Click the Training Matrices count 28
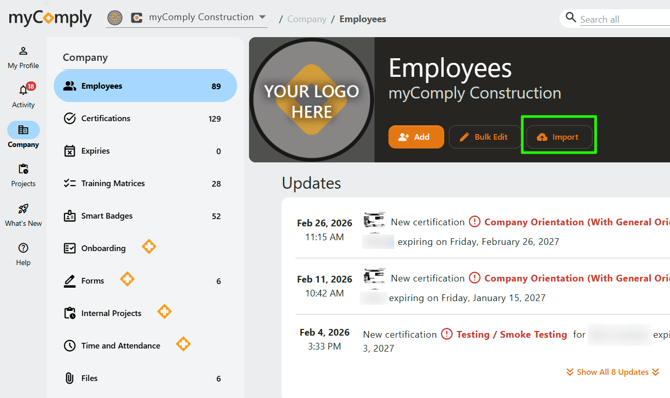This screenshot has height=398, width=670. [x=216, y=184]
